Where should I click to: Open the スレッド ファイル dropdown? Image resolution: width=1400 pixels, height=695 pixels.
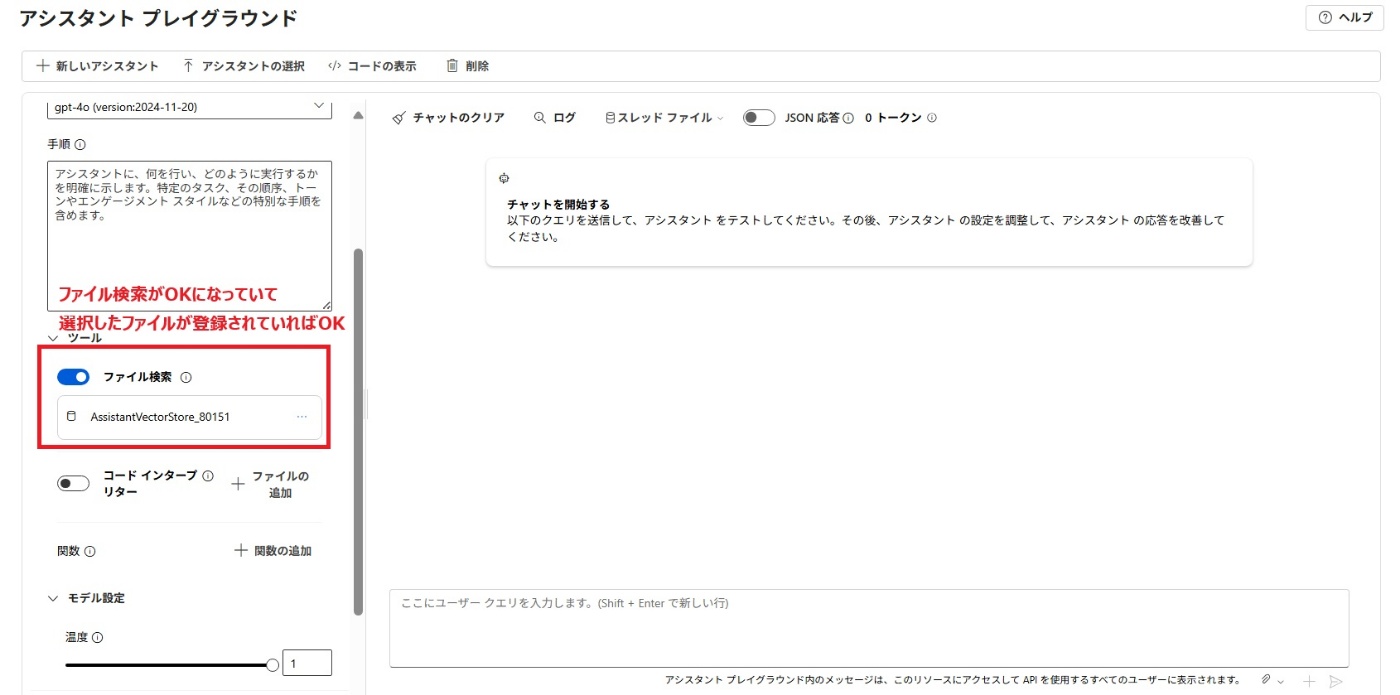point(664,118)
